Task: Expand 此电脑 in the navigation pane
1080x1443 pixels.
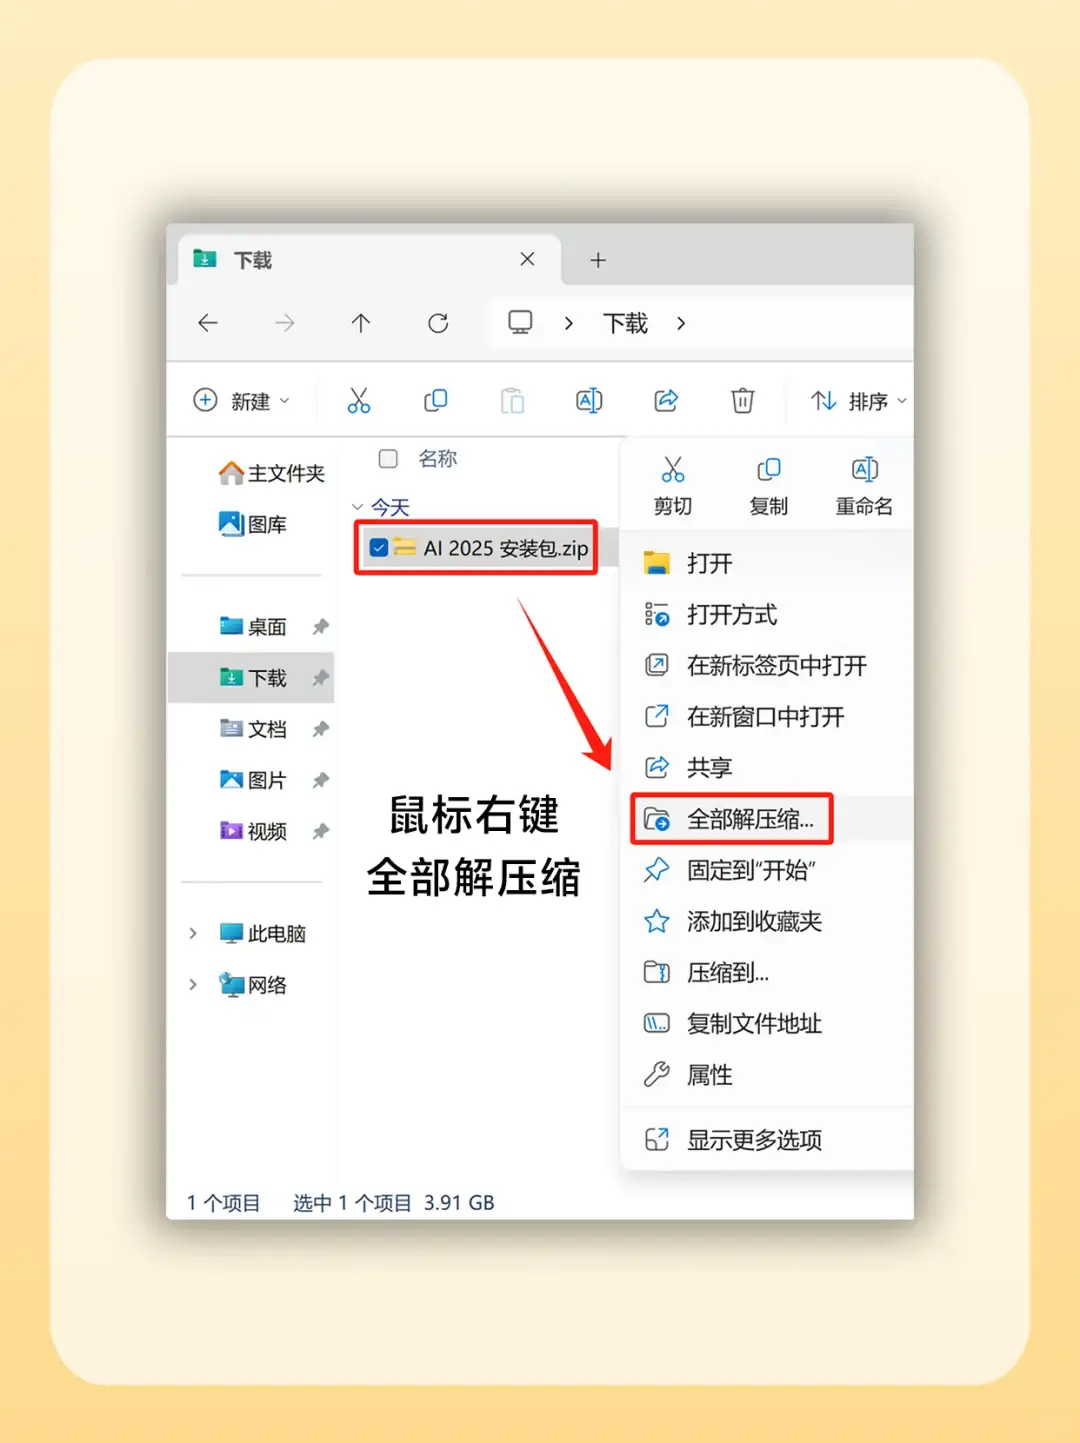Action: pyautogui.click(x=193, y=933)
